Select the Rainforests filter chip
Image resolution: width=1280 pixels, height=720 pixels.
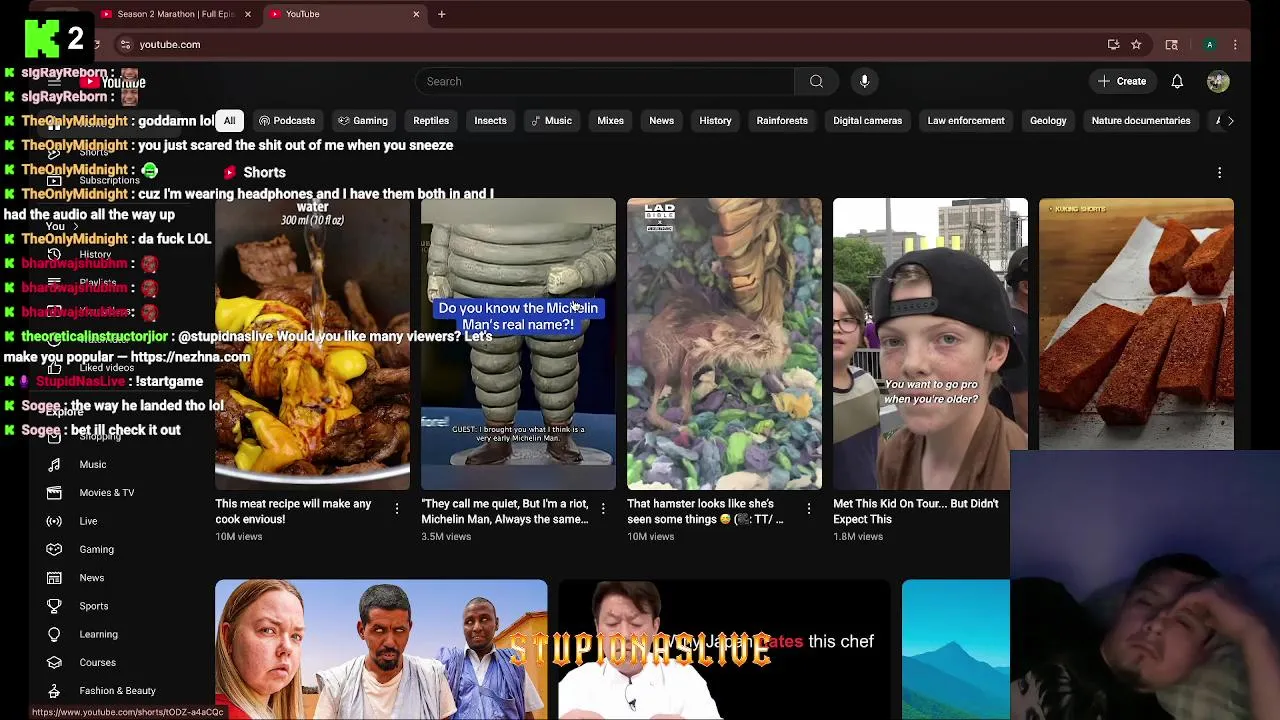782,120
